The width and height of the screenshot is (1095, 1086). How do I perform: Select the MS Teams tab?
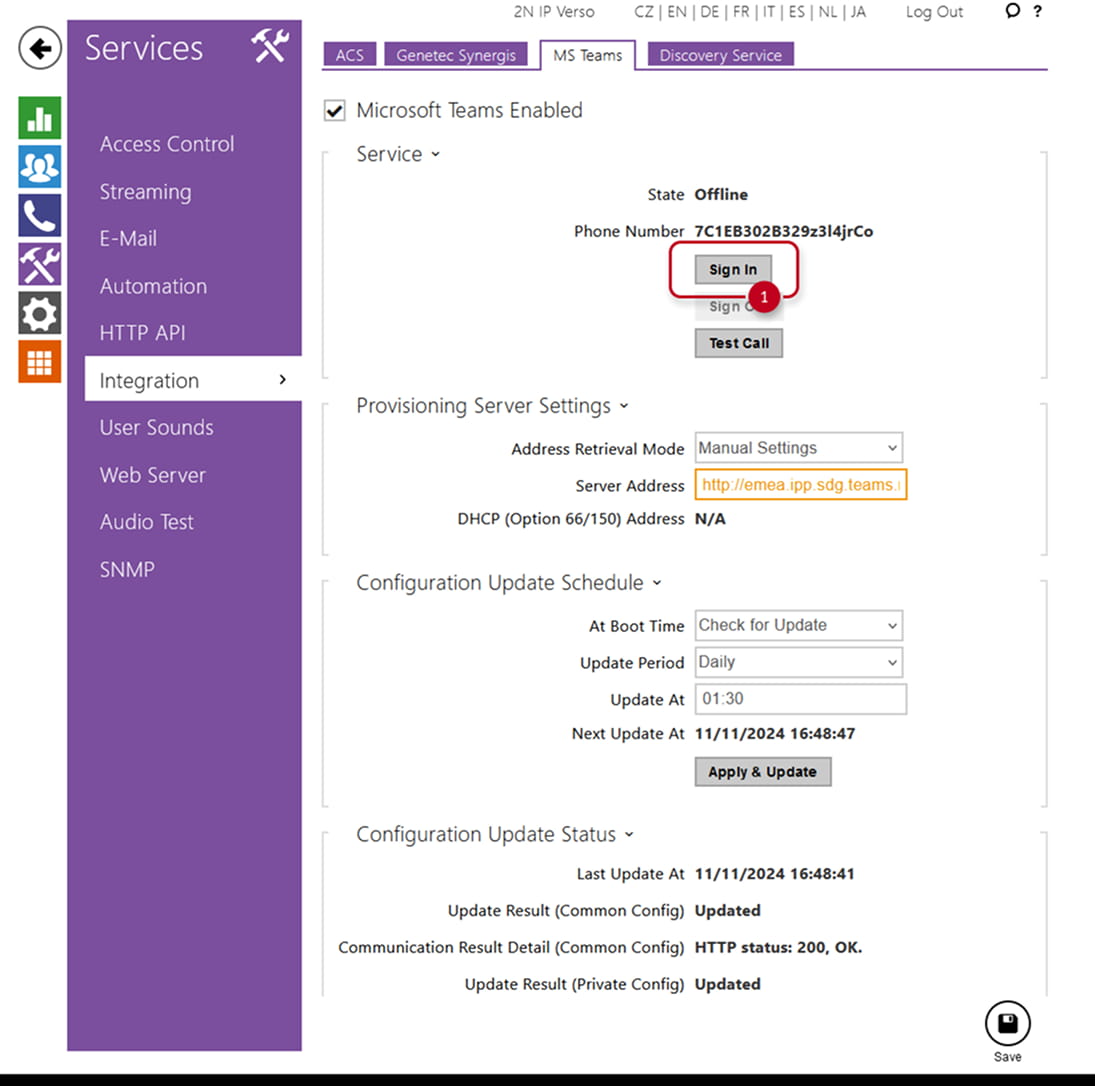coord(587,55)
